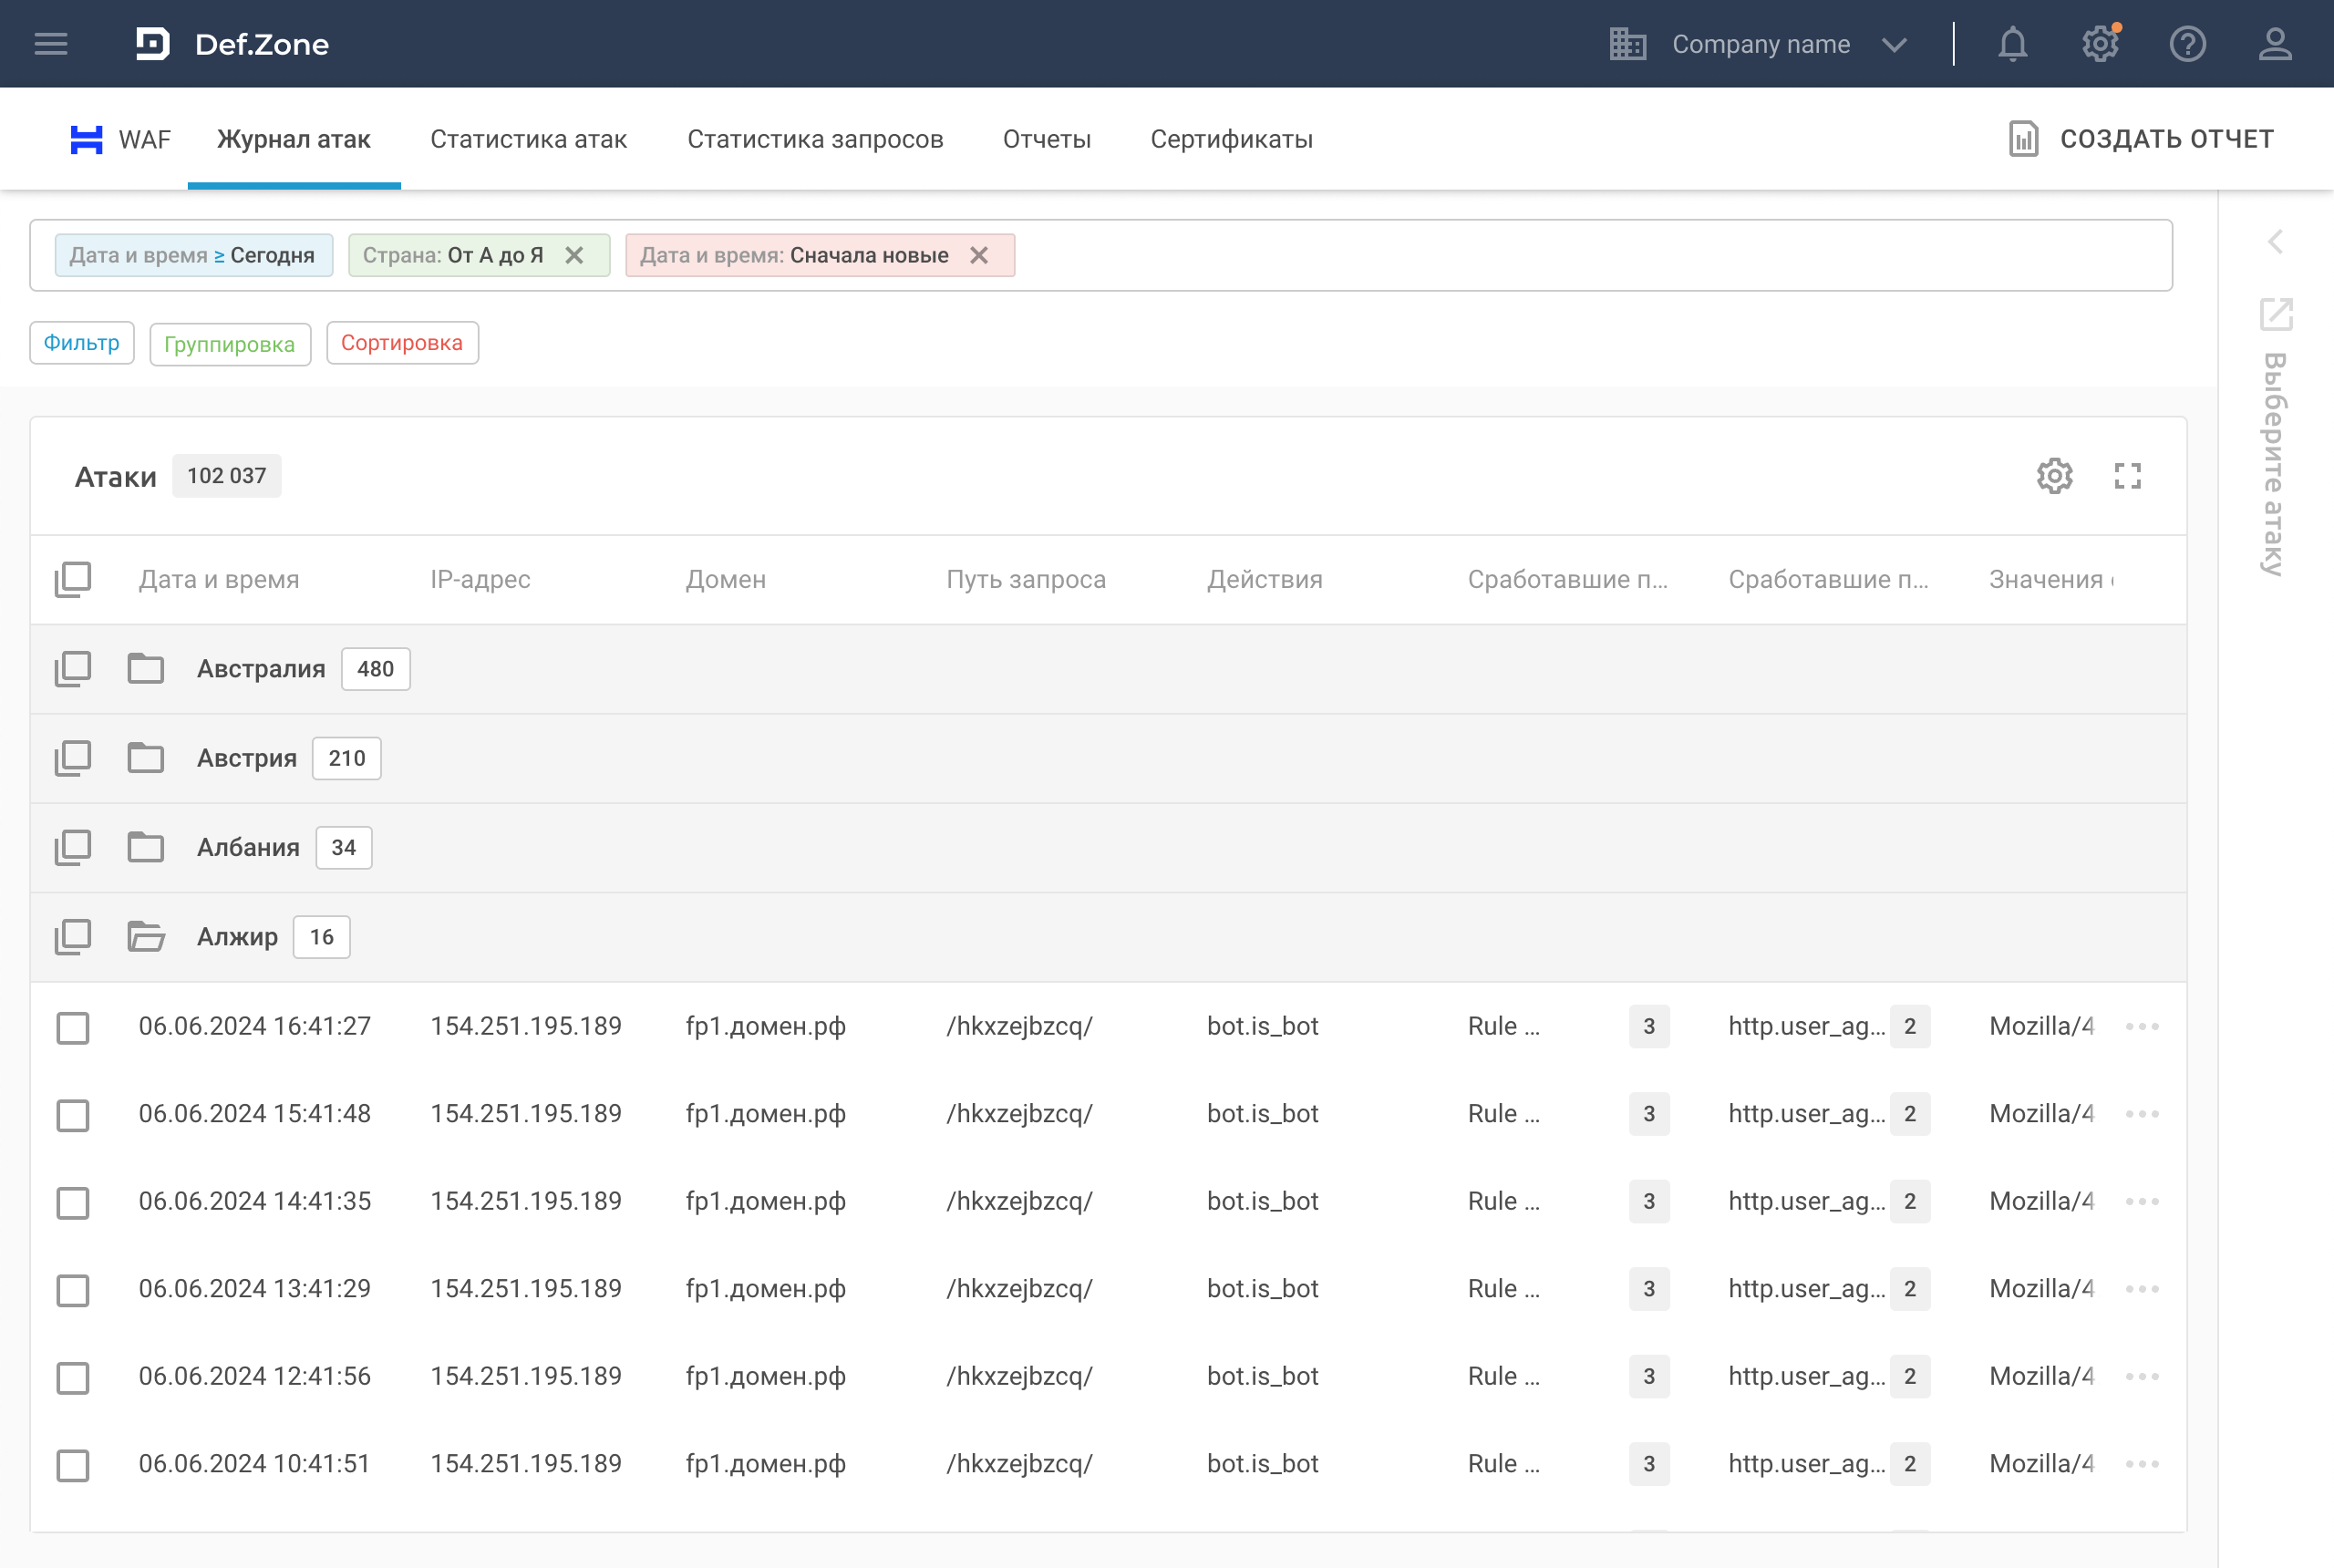This screenshot has height=1568, width=2334.
Task: Select the 06.06.2024 13:41:29 attack checkbox
Action: [73, 1290]
